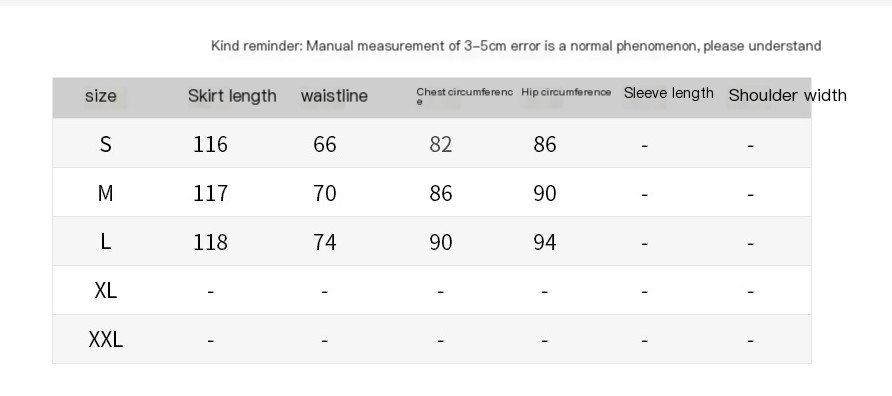Select the S size row label

point(105,144)
